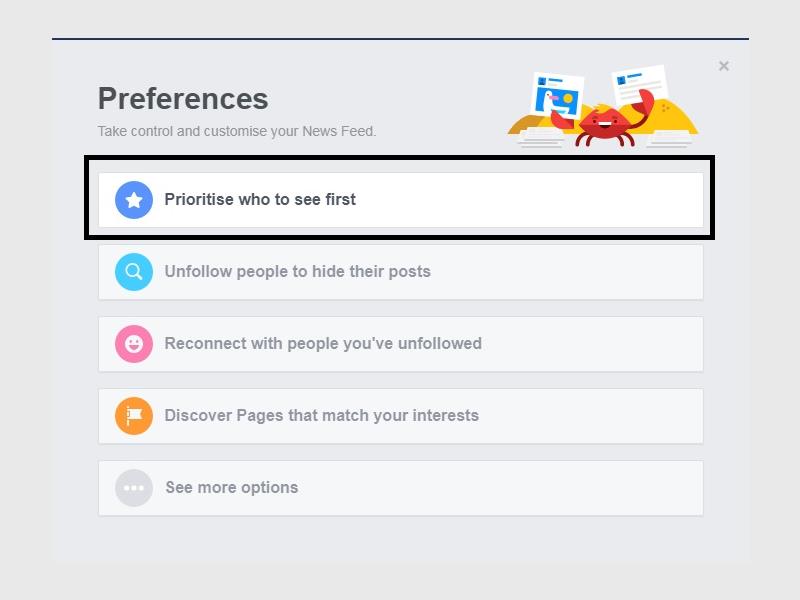Click the See more options label
800x600 pixels.
point(231,487)
